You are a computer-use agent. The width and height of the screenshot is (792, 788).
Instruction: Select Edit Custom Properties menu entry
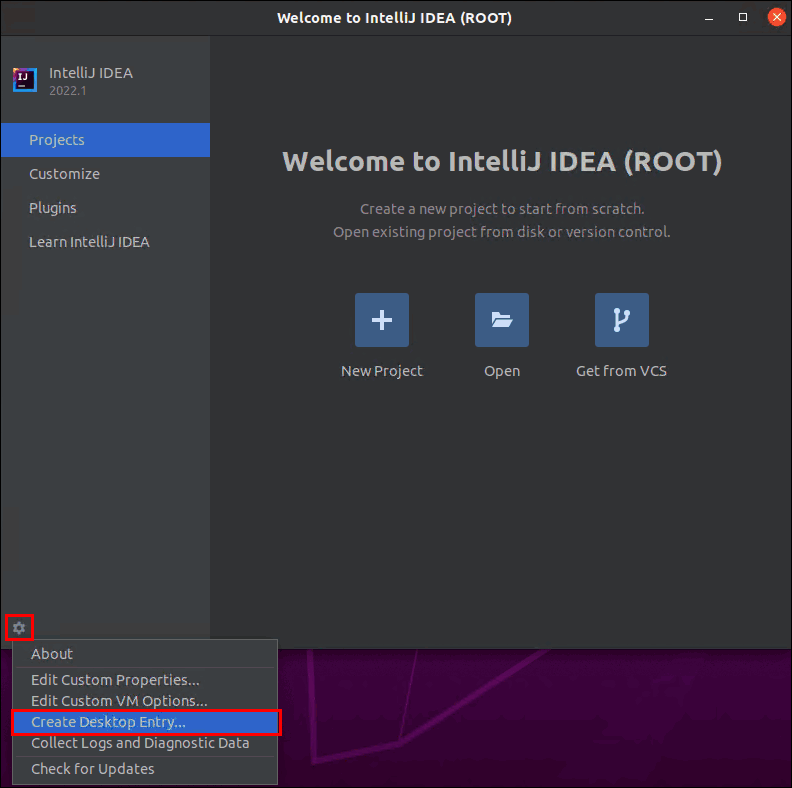(x=145, y=680)
